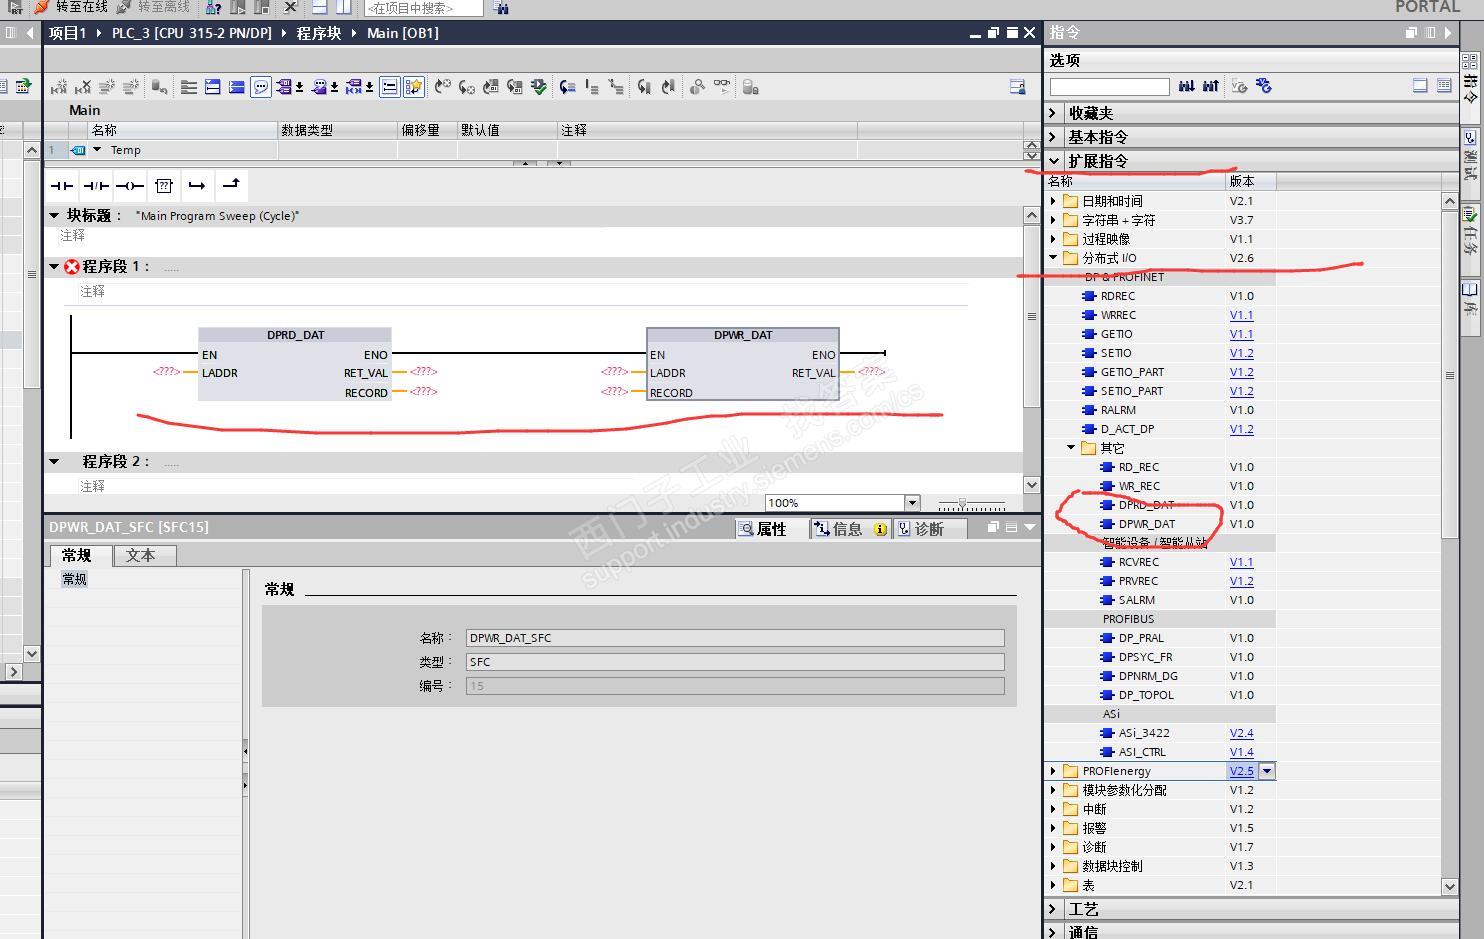This screenshot has height=939, width=1484.
Task: Click the delete network toolbar icon
Action: tap(83, 87)
